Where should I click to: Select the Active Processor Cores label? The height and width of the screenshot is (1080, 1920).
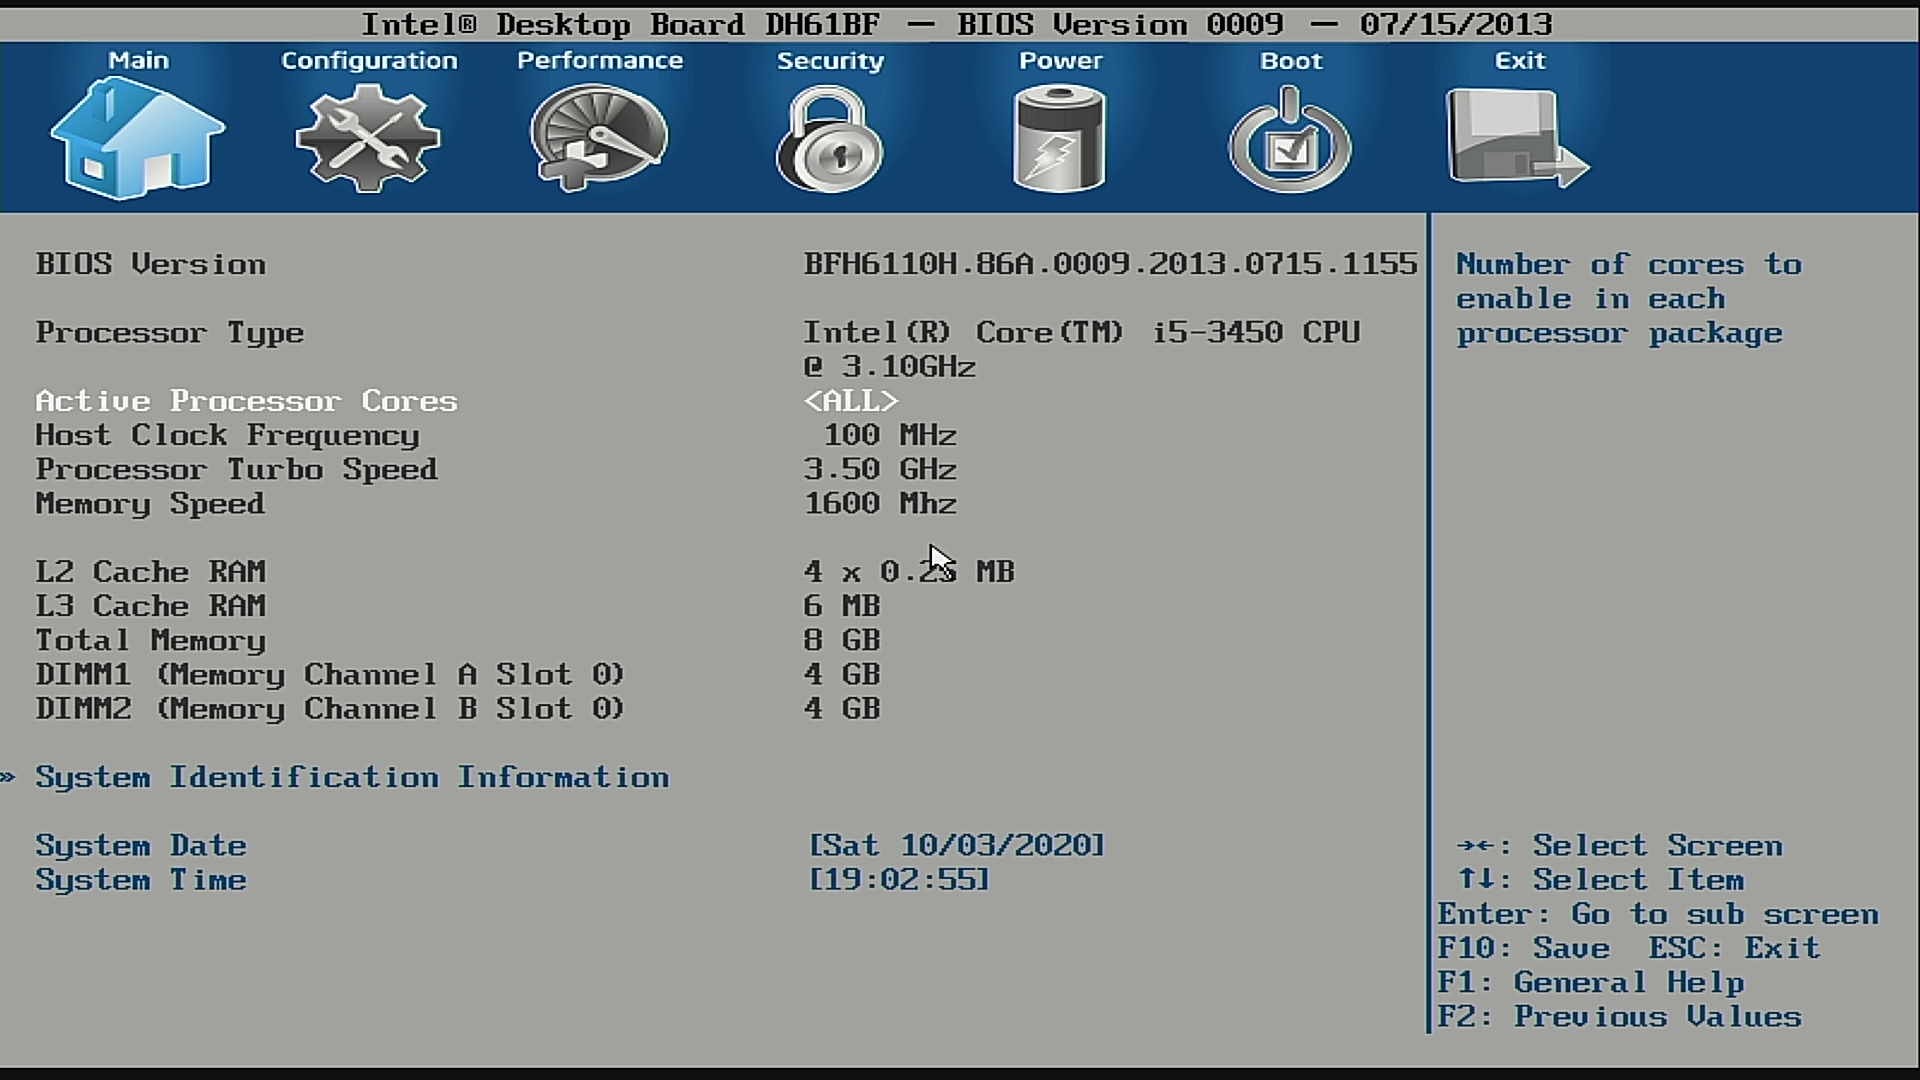246,401
